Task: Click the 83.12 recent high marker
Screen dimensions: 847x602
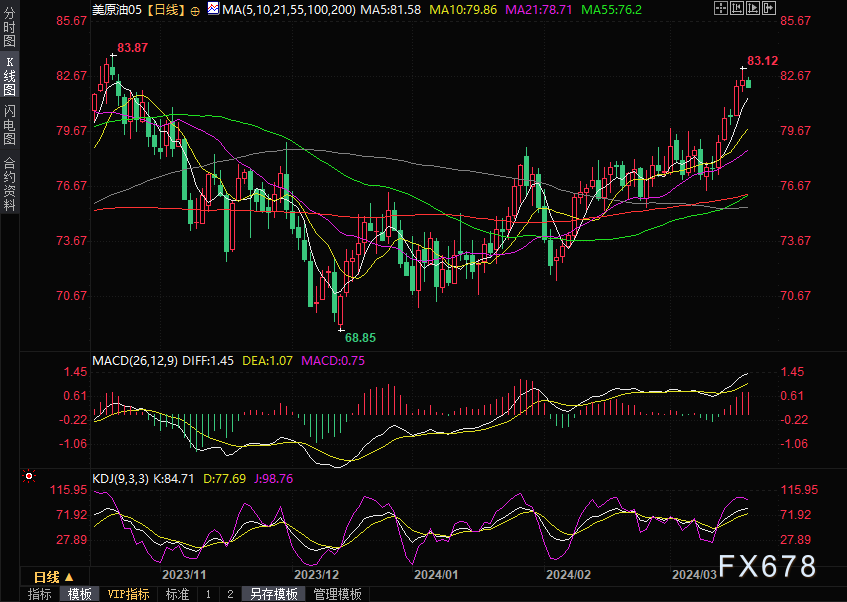Action: [763, 61]
